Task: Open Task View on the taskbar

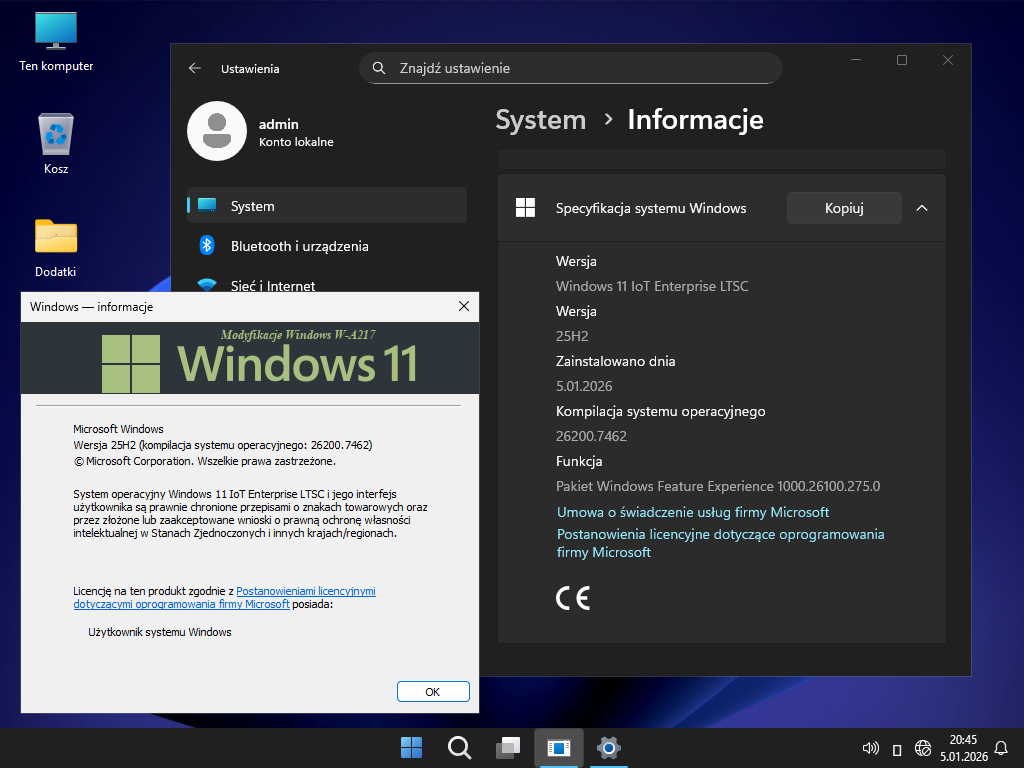Action: (x=508, y=747)
